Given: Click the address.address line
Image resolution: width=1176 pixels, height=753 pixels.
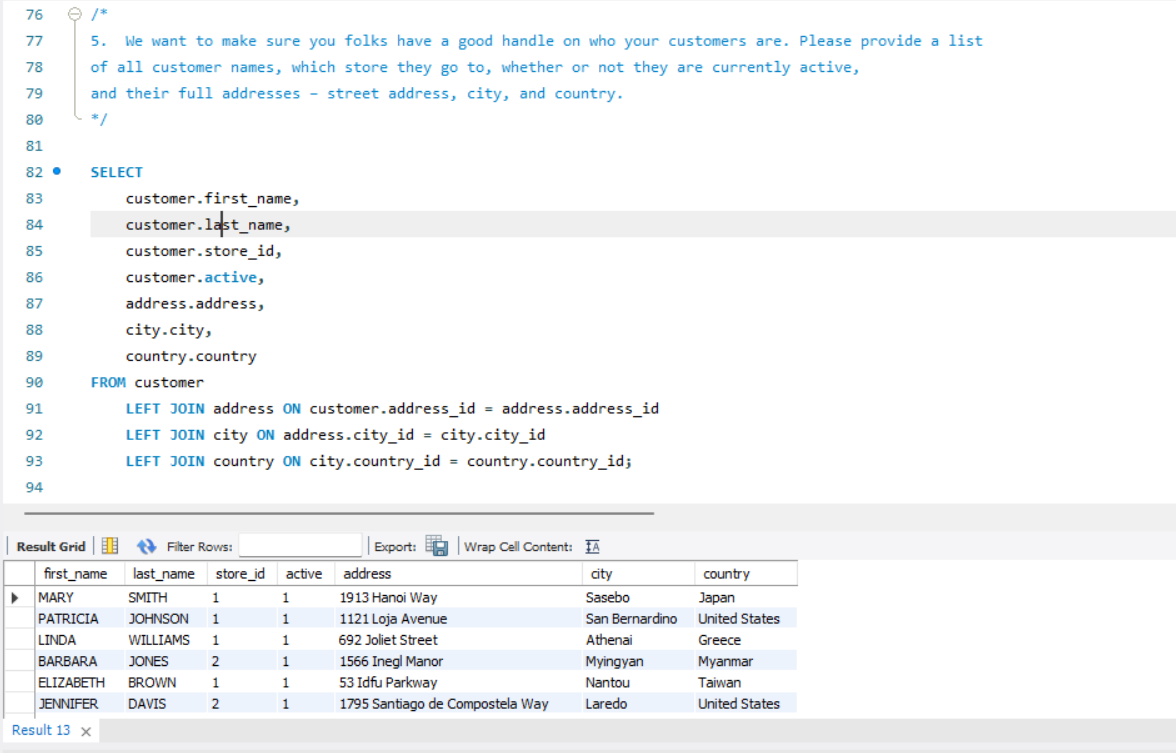Looking at the screenshot, I should [195, 303].
